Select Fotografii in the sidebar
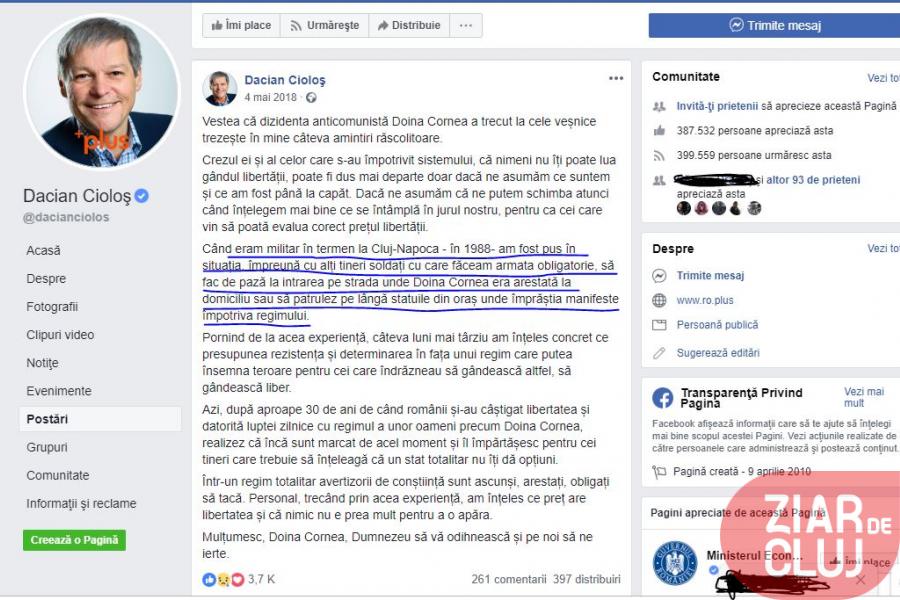Screen dimensions: 900x600 point(52,307)
